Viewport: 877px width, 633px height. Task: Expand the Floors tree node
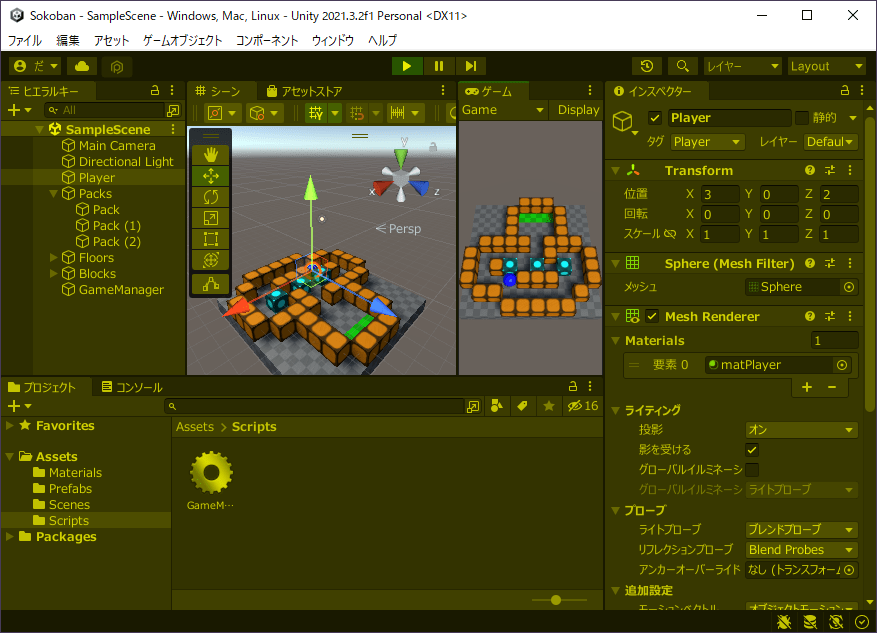coord(54,258)
